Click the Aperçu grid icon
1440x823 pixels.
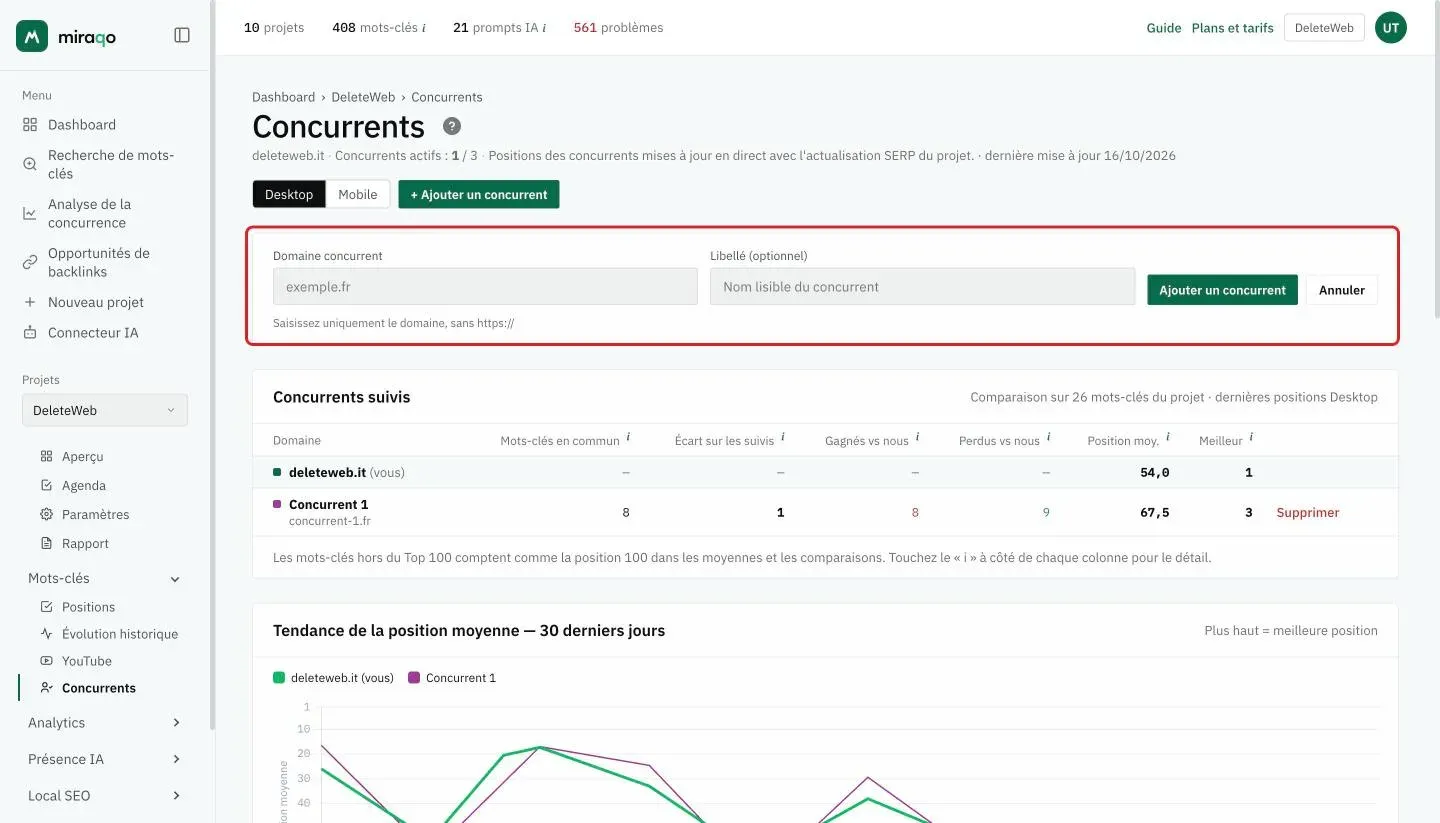[x=46, y=456]
